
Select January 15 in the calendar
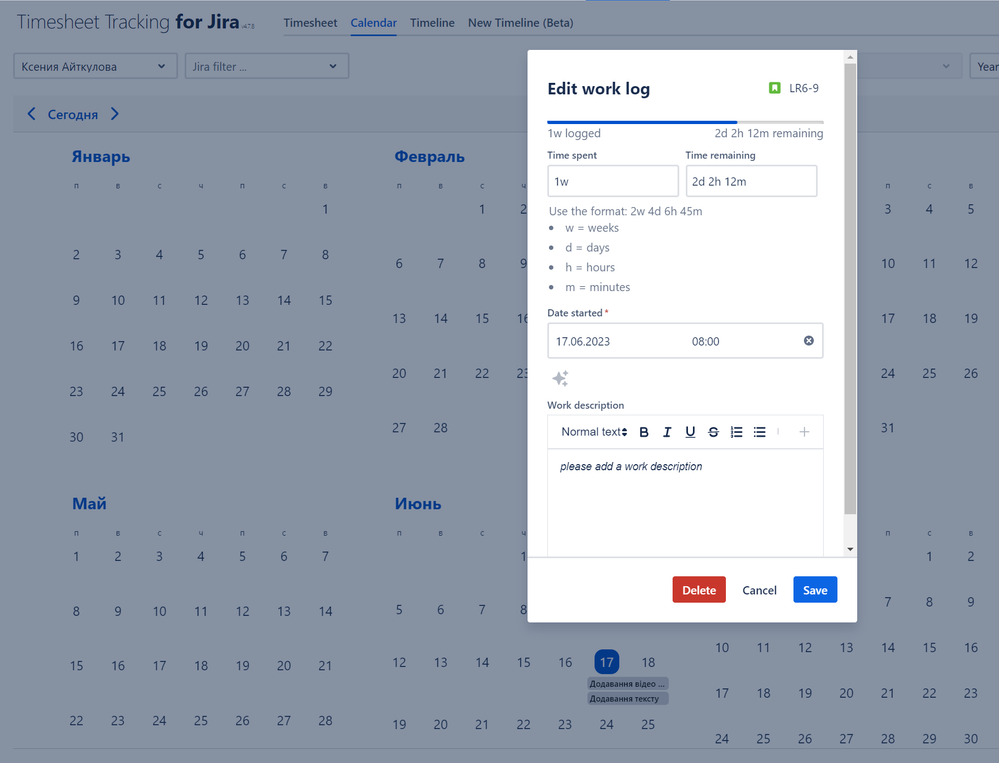(326, 300)
